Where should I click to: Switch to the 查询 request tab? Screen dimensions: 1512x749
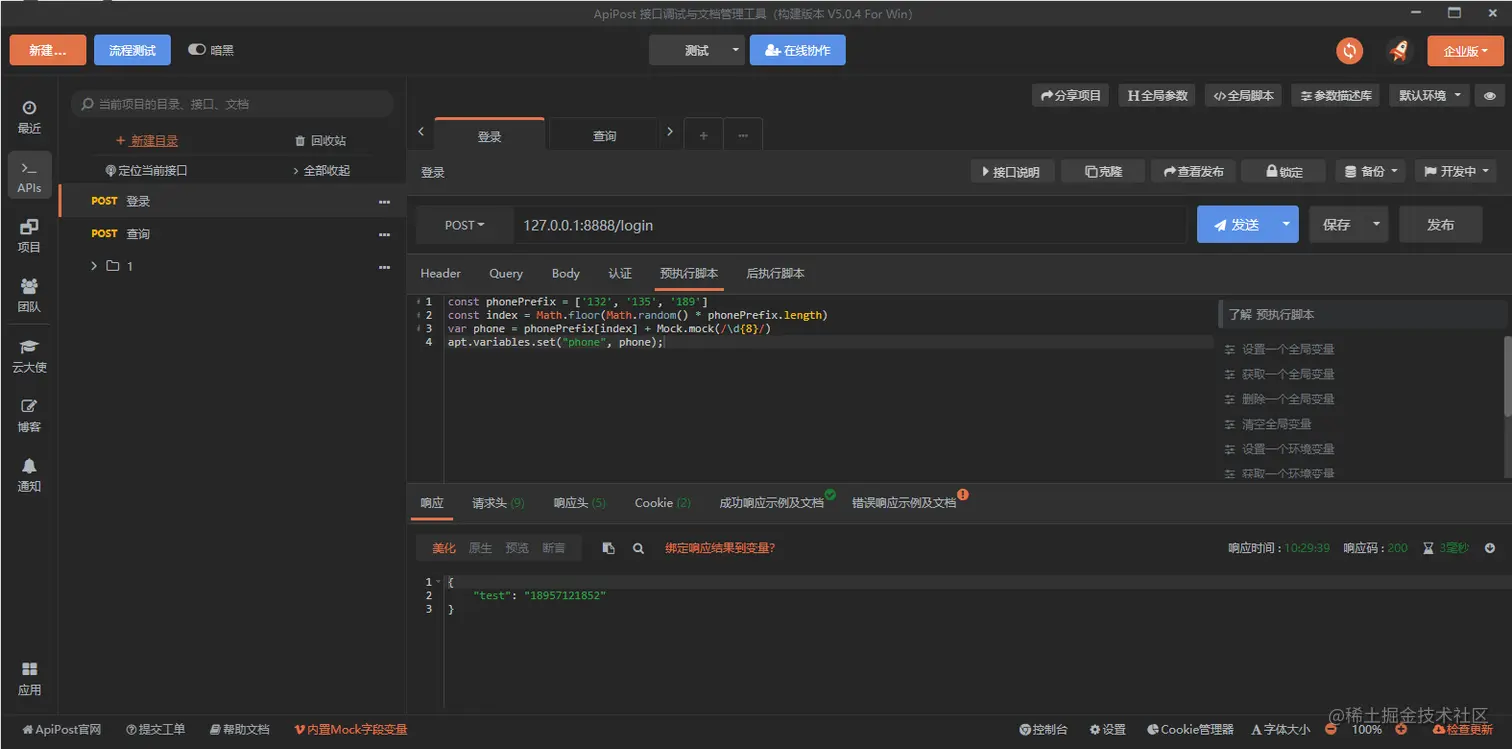tap(604, 136)
